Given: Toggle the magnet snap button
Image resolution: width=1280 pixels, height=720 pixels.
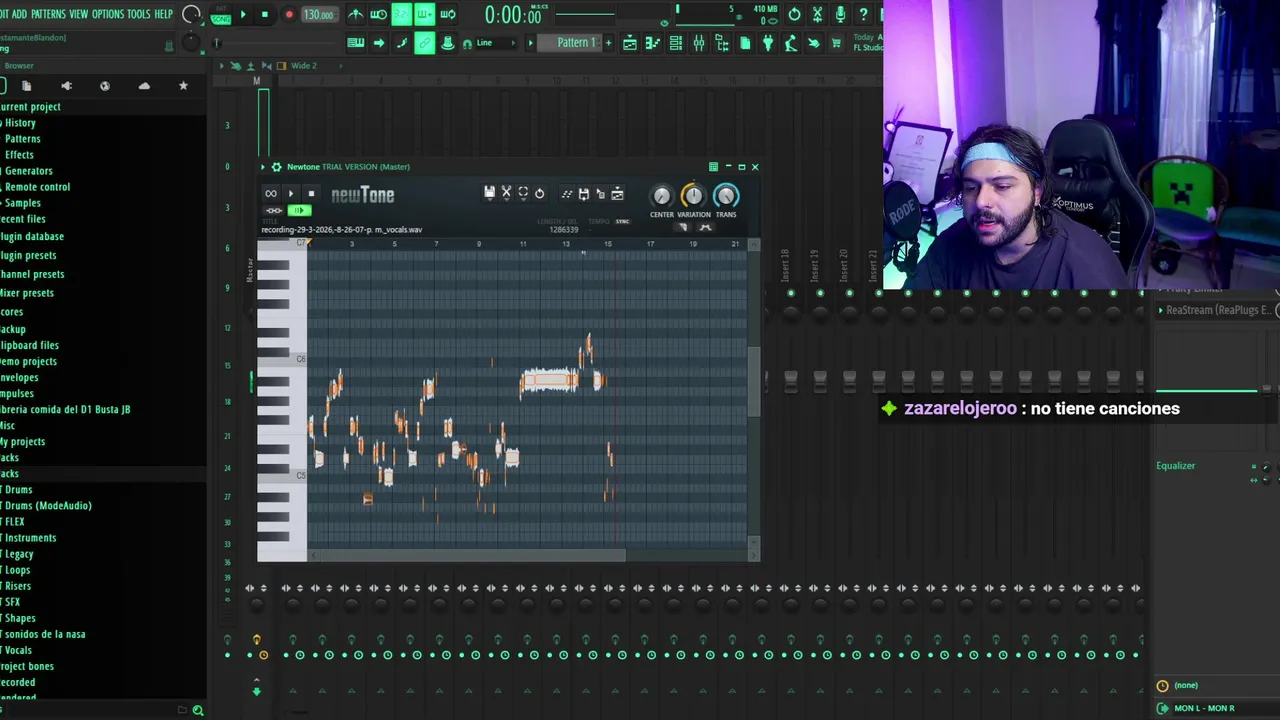Looking at the screenshot, I should tap(467, 43).
